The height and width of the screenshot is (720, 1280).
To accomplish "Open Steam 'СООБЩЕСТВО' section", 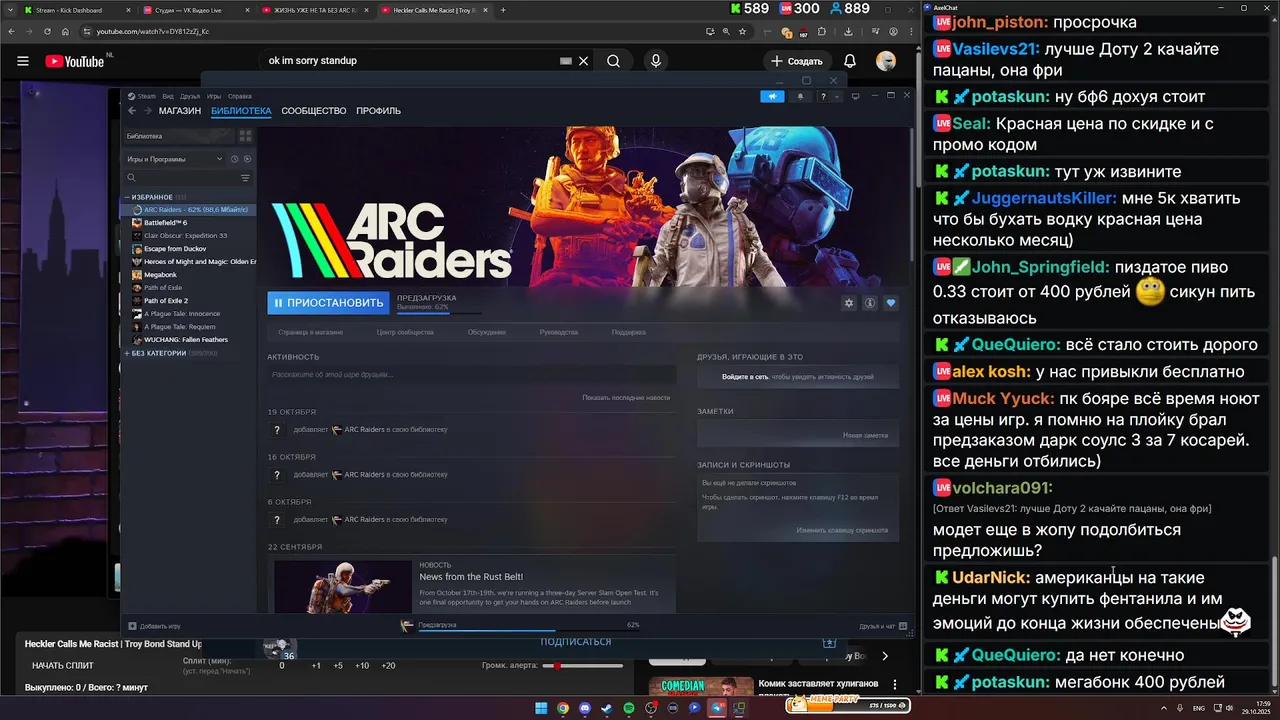I will [x=313, y=111].
